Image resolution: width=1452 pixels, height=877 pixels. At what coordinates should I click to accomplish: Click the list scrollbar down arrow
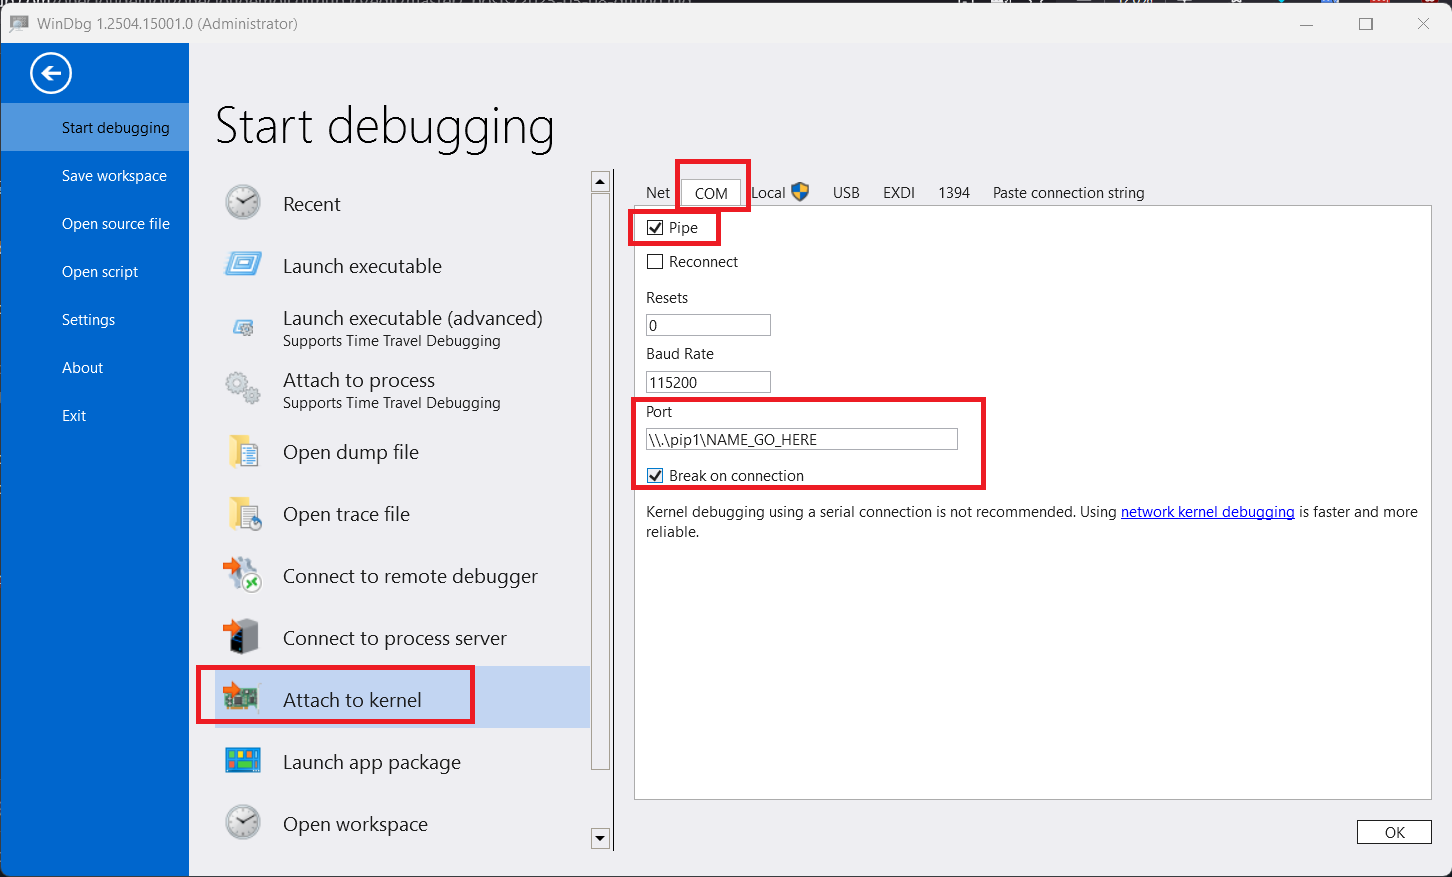tap(600, 839)
